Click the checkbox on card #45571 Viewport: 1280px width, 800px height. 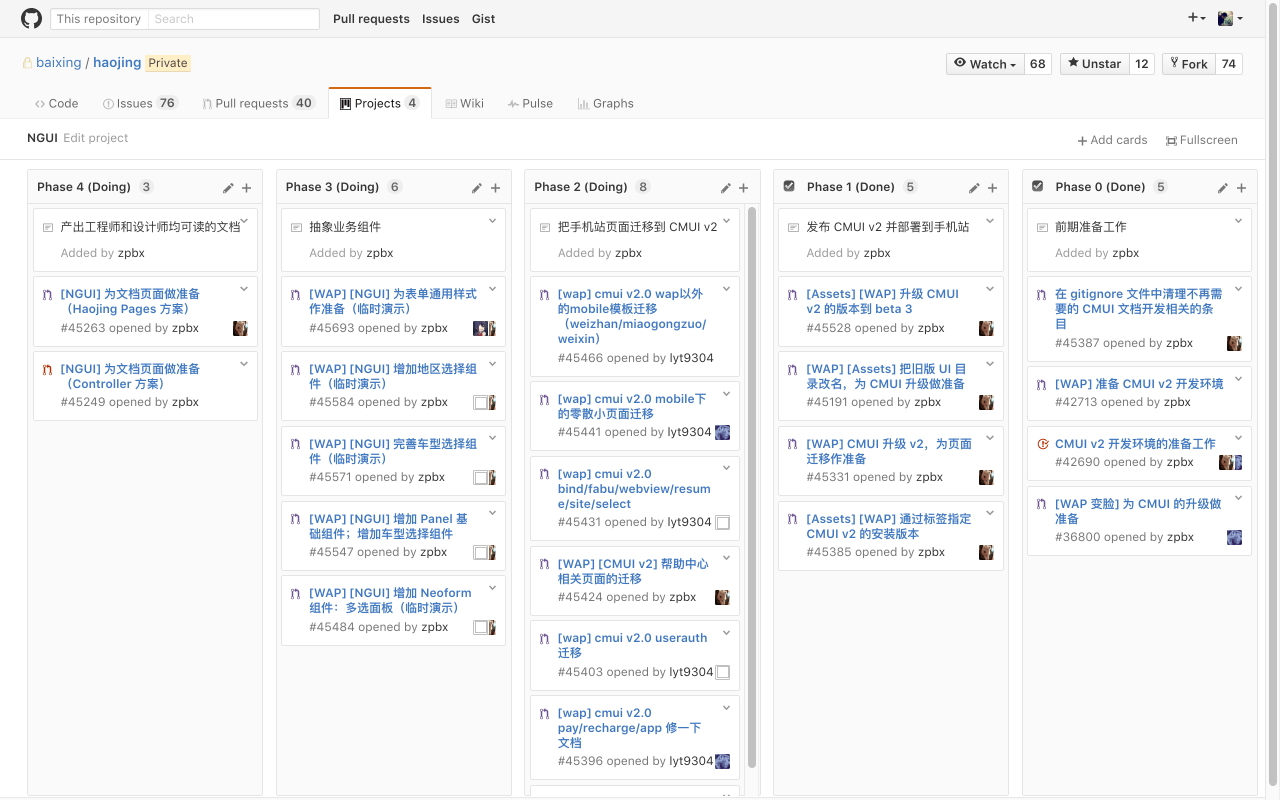(480, 477)
